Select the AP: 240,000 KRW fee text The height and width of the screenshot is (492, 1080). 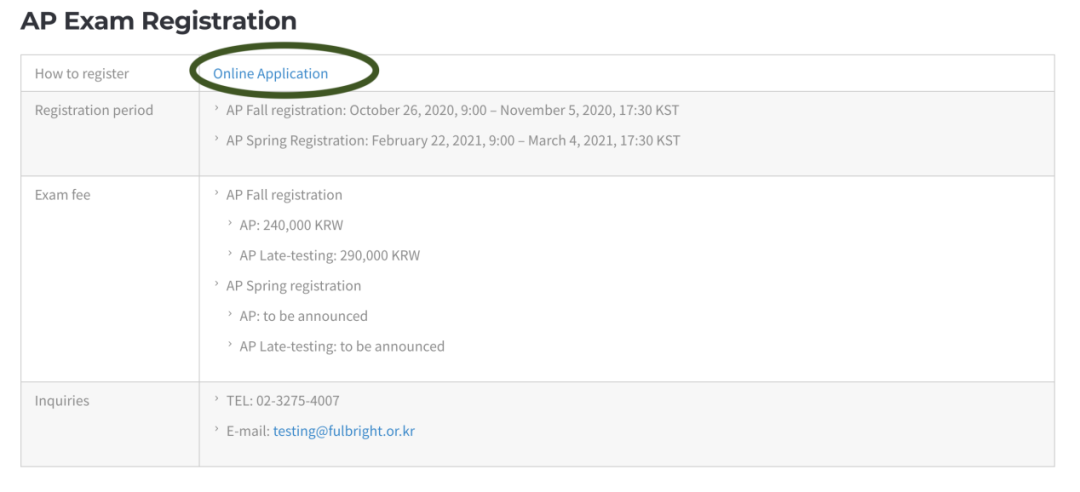[x=291, y=225]
